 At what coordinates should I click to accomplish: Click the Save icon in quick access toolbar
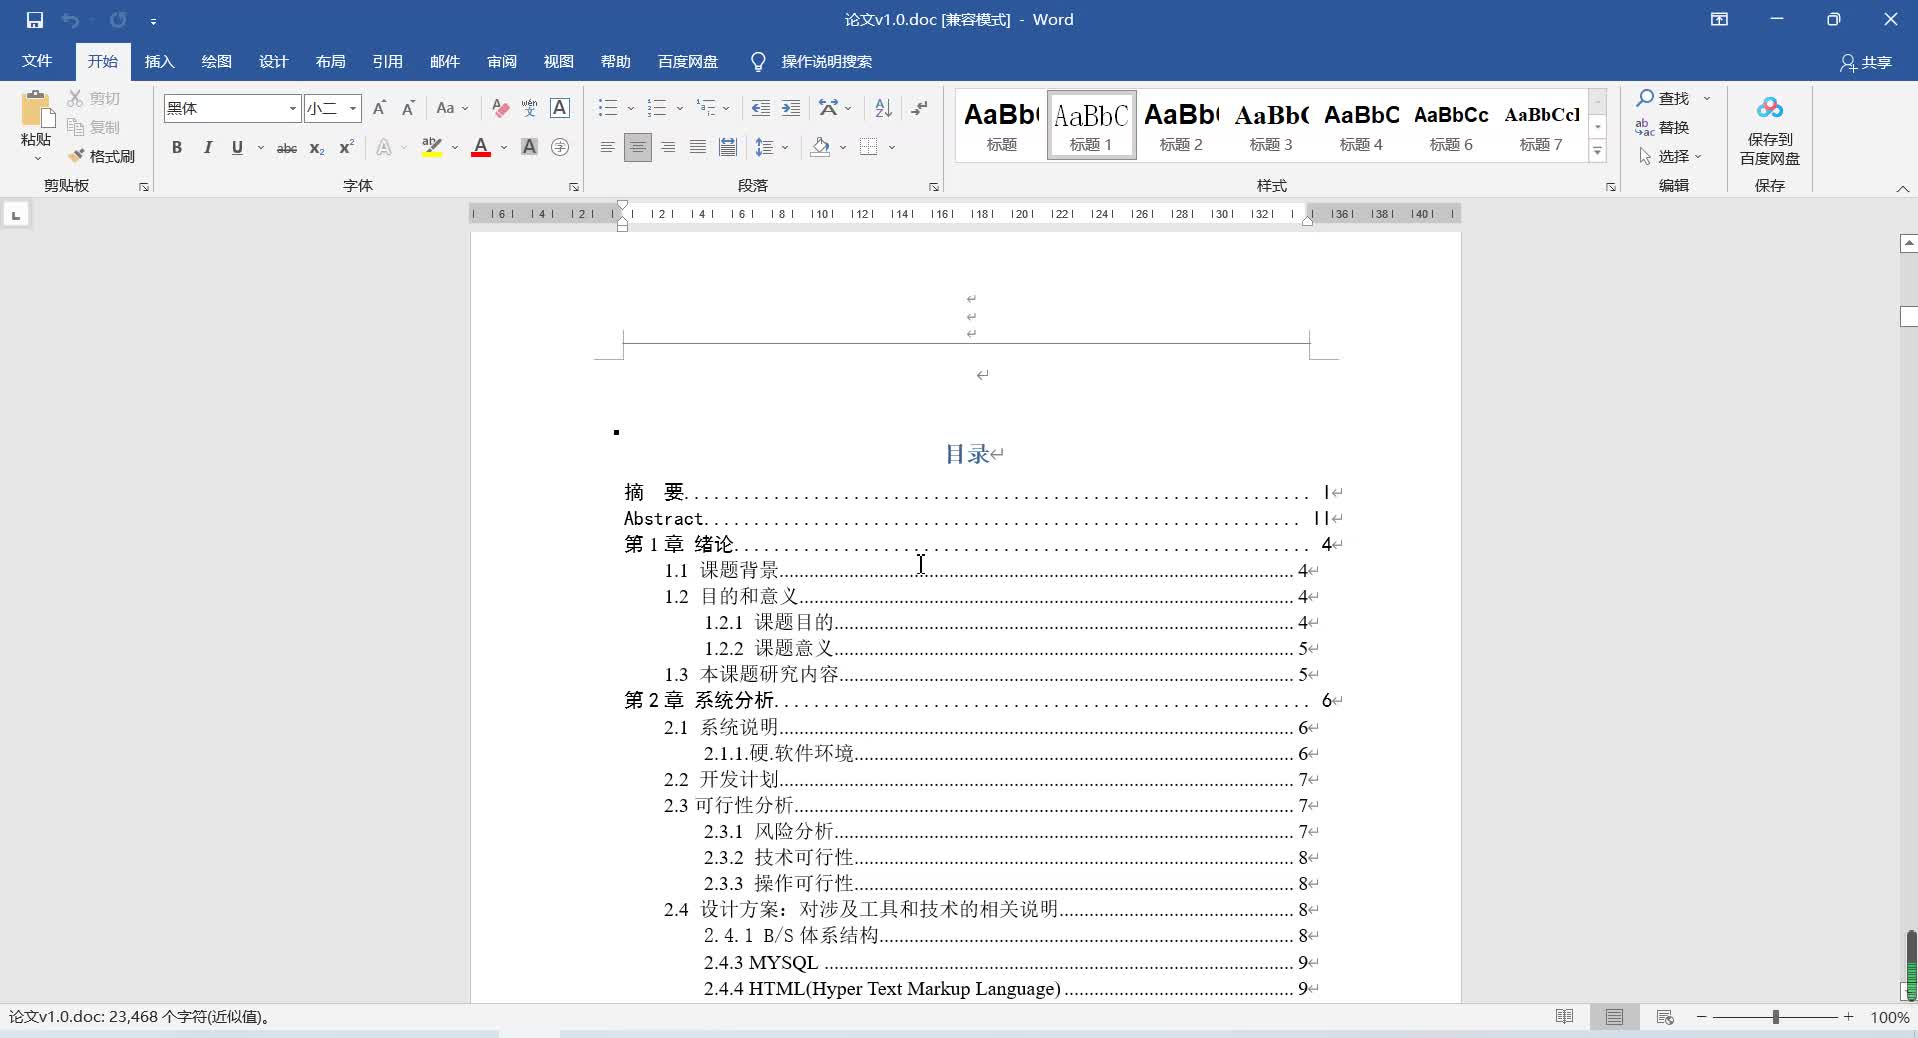pos(35,20)
